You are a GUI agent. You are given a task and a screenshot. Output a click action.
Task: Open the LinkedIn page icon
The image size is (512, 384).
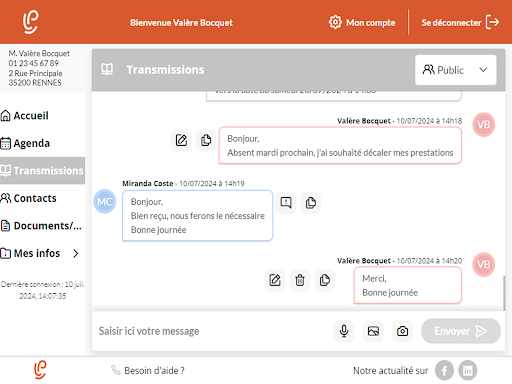pyautogui.click(x=467, y=370)
